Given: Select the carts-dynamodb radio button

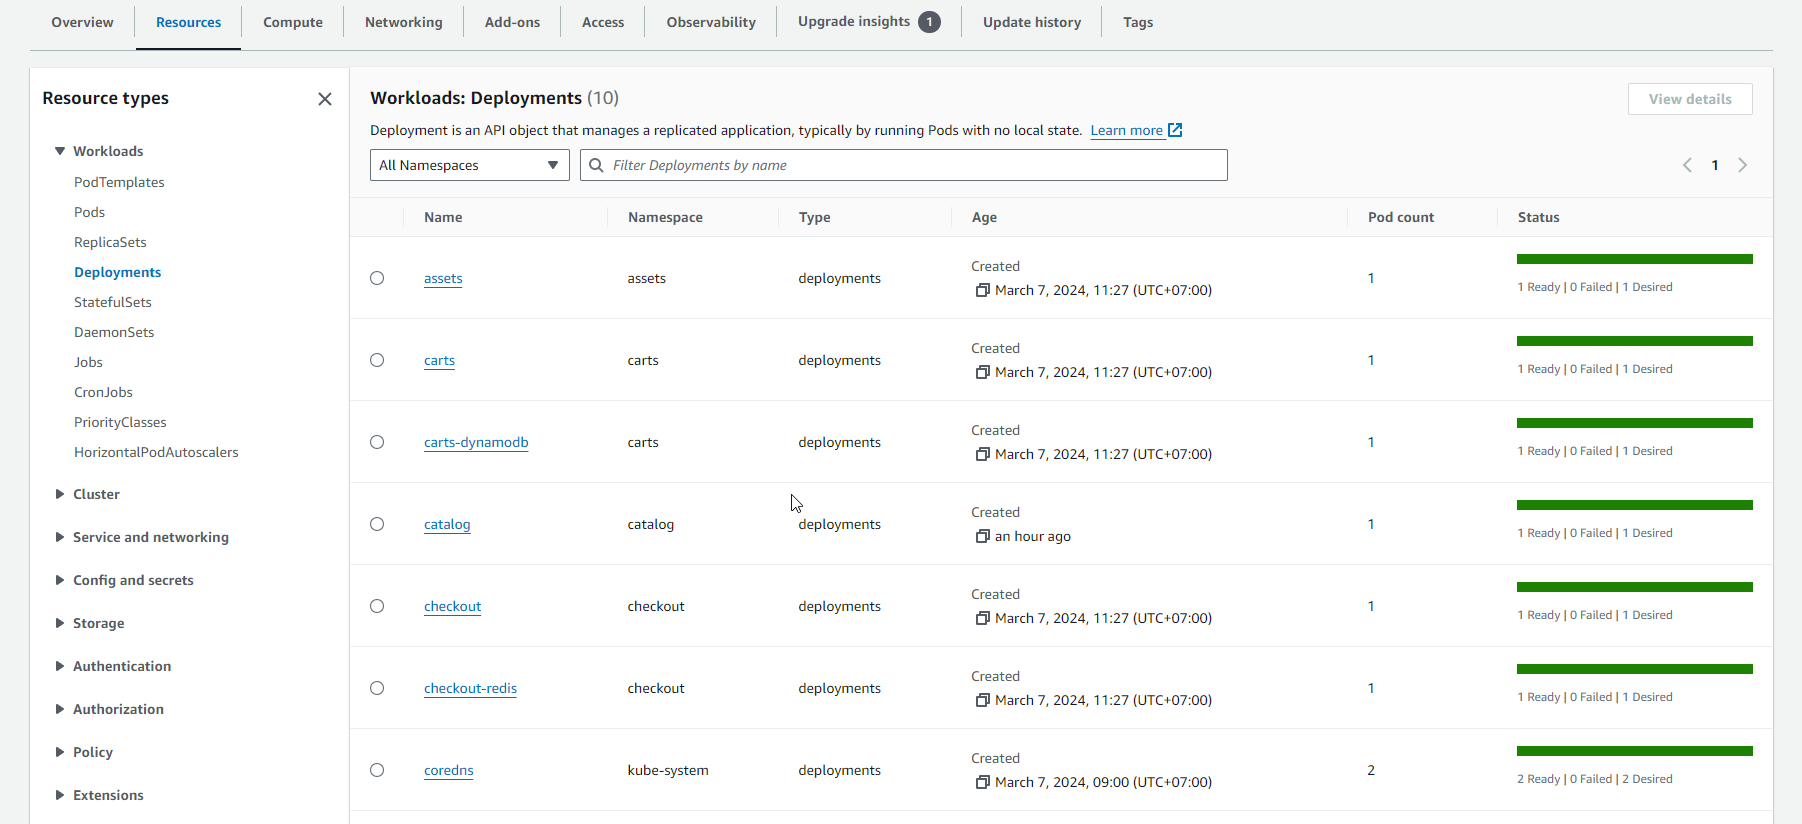Looking at the screenshot, I should coord(377,442).
